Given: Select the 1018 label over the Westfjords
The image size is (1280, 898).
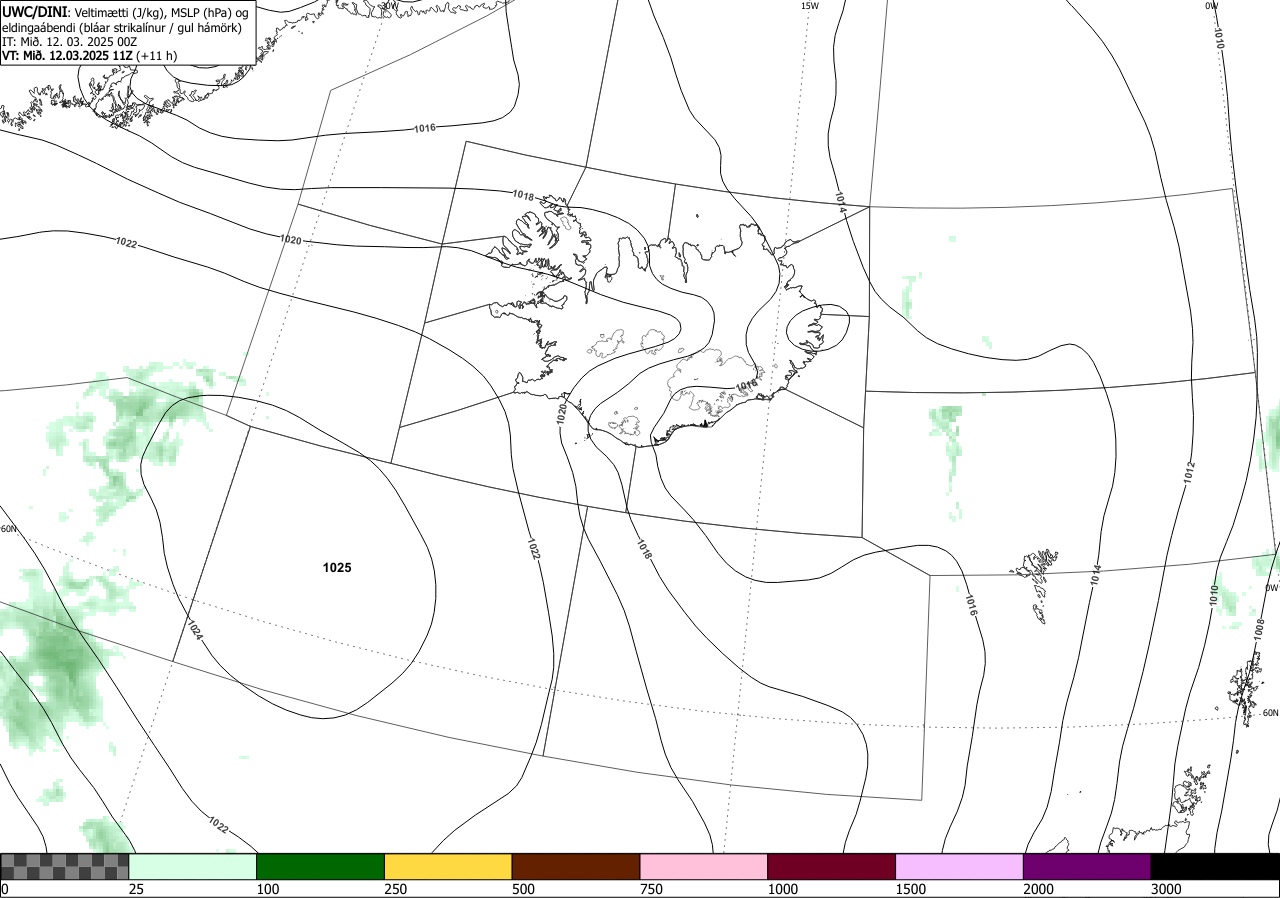Looking at the screenshot, I should (x=523, y=195).
